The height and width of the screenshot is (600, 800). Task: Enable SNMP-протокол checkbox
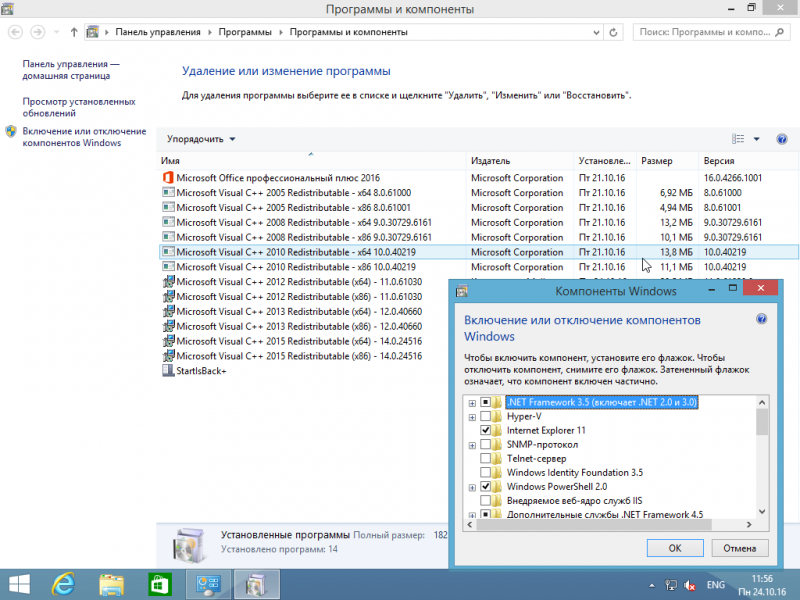pyautogui.click(x=485, y=444)
